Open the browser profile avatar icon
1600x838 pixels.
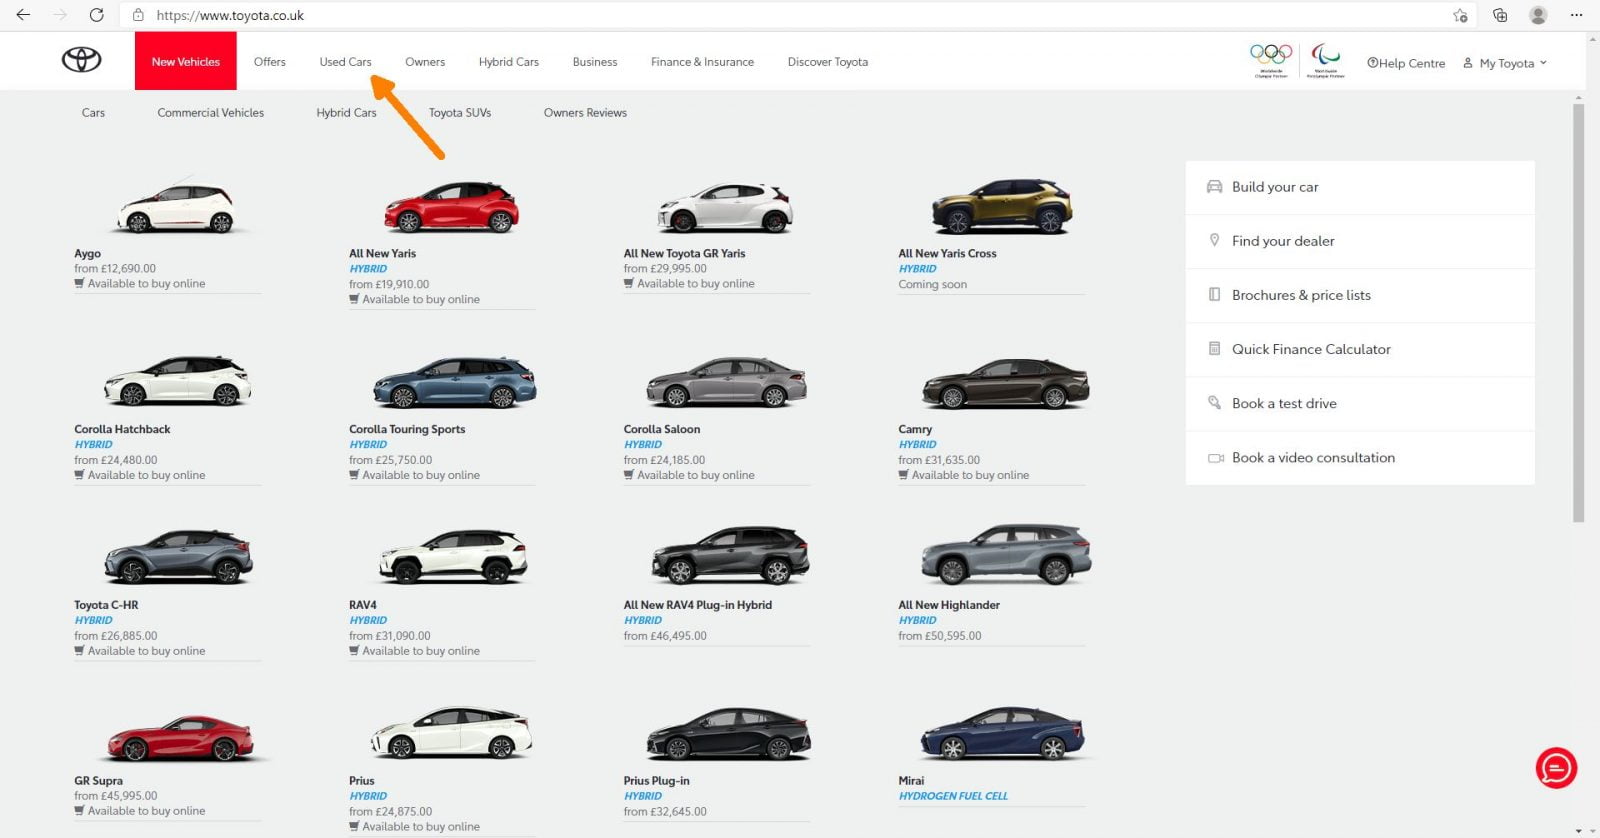[x=1538, y=15]
